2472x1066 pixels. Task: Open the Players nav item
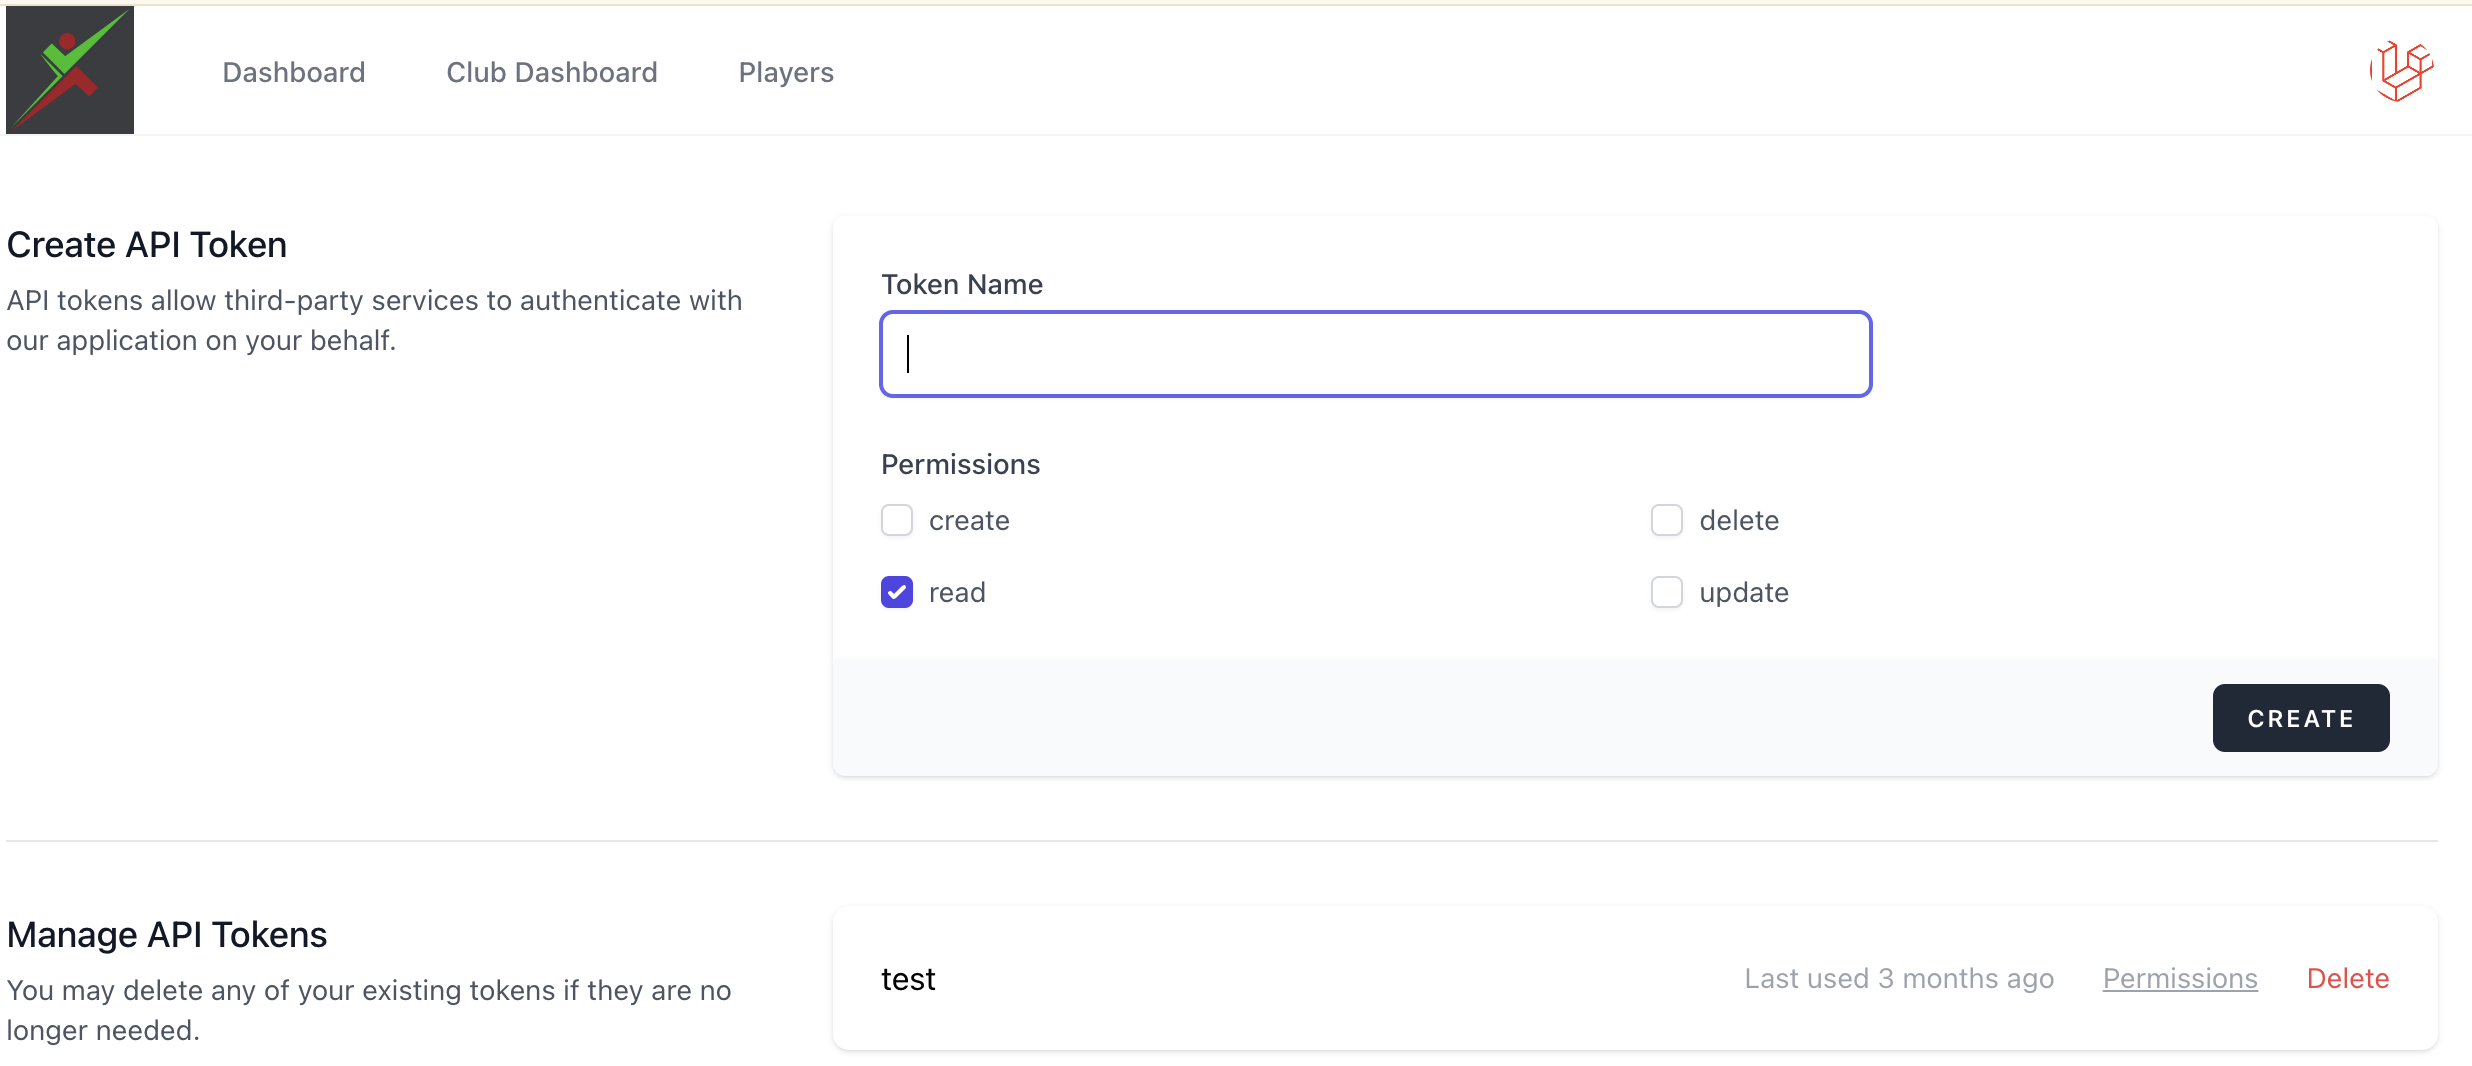pyautogui.click(x=786, y=72)
